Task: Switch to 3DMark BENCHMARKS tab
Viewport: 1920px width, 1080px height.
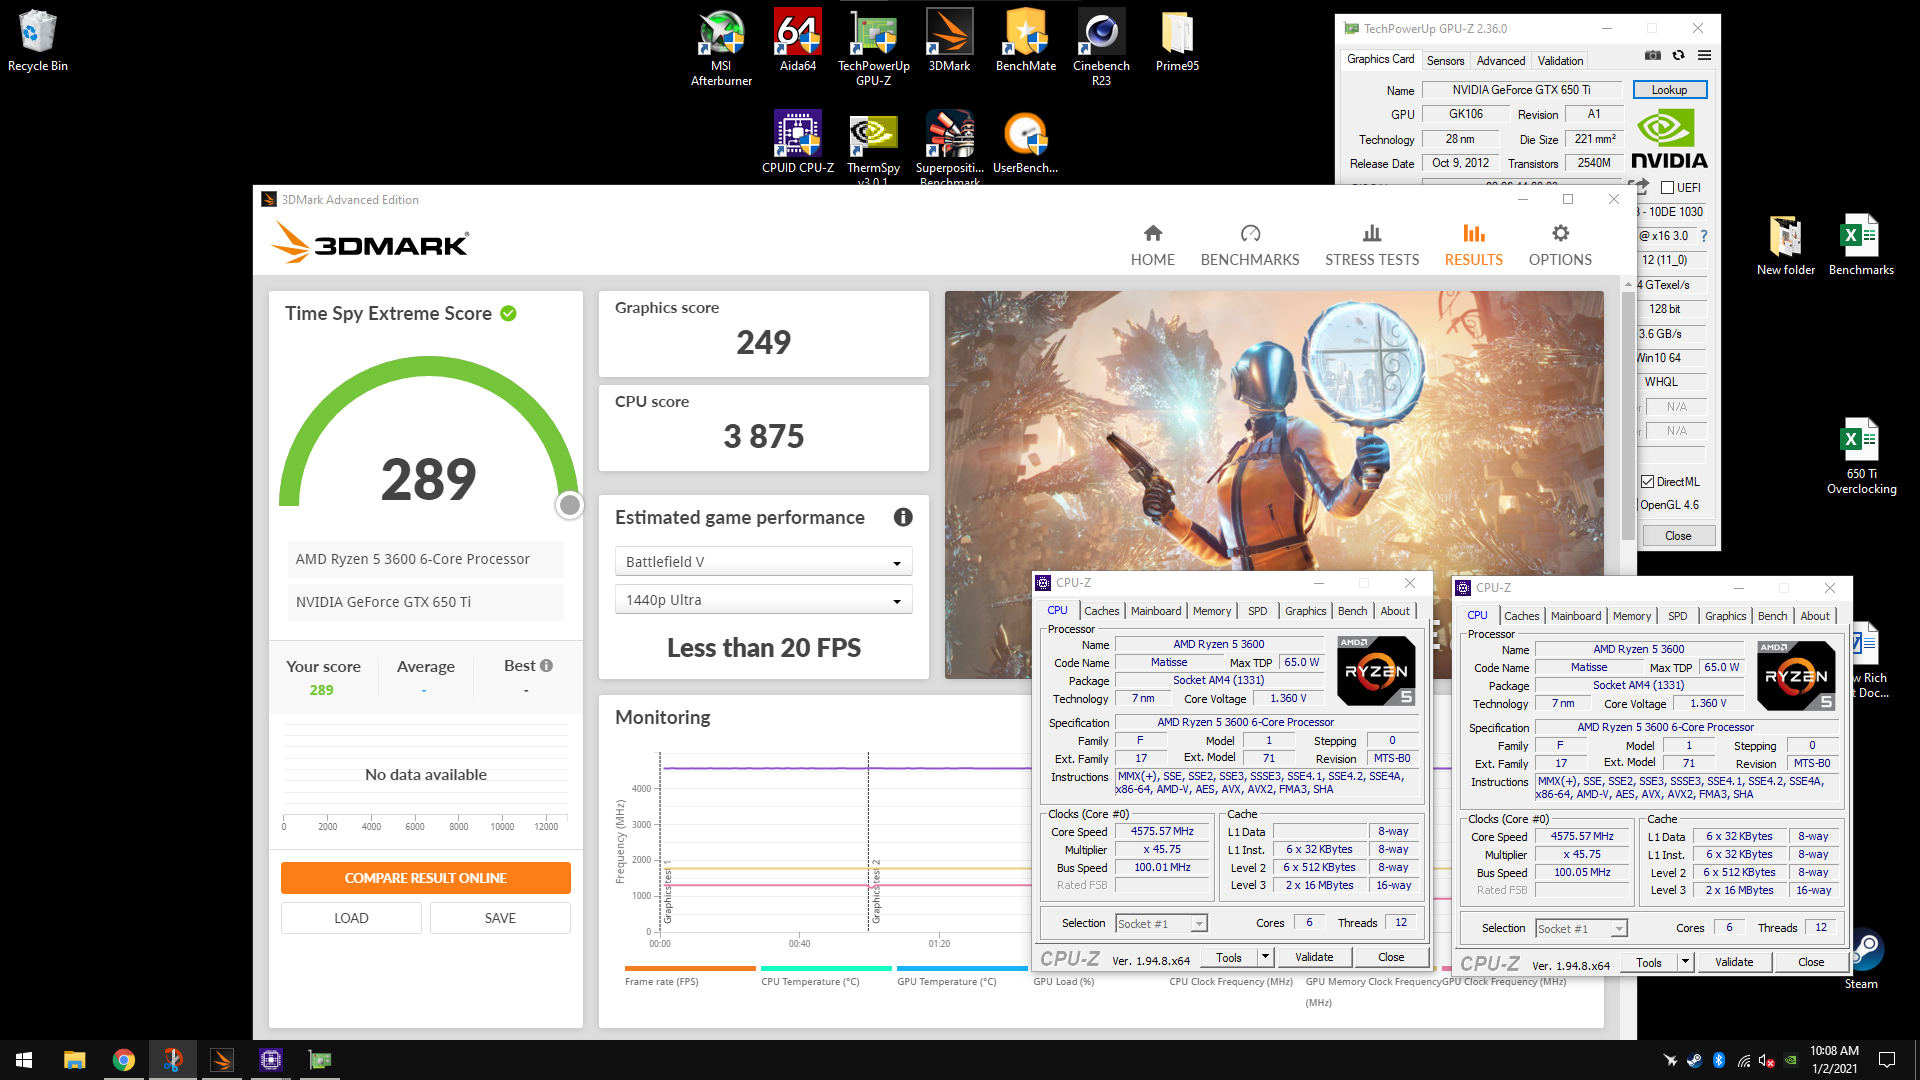Action: (x=1250, y=246)
